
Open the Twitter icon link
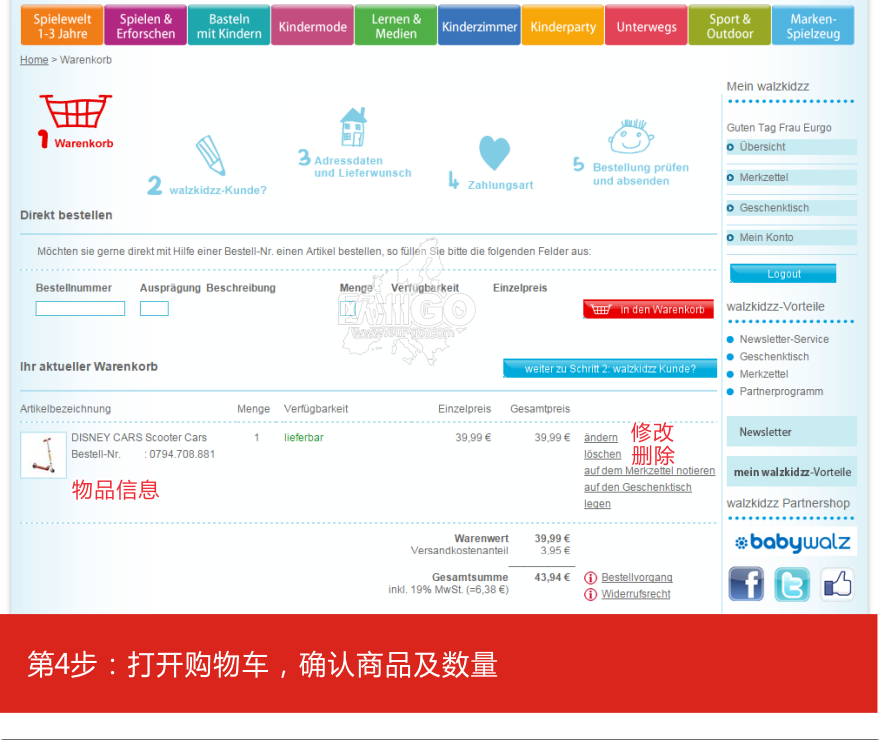pyautogui.click(x=792, y=584)
